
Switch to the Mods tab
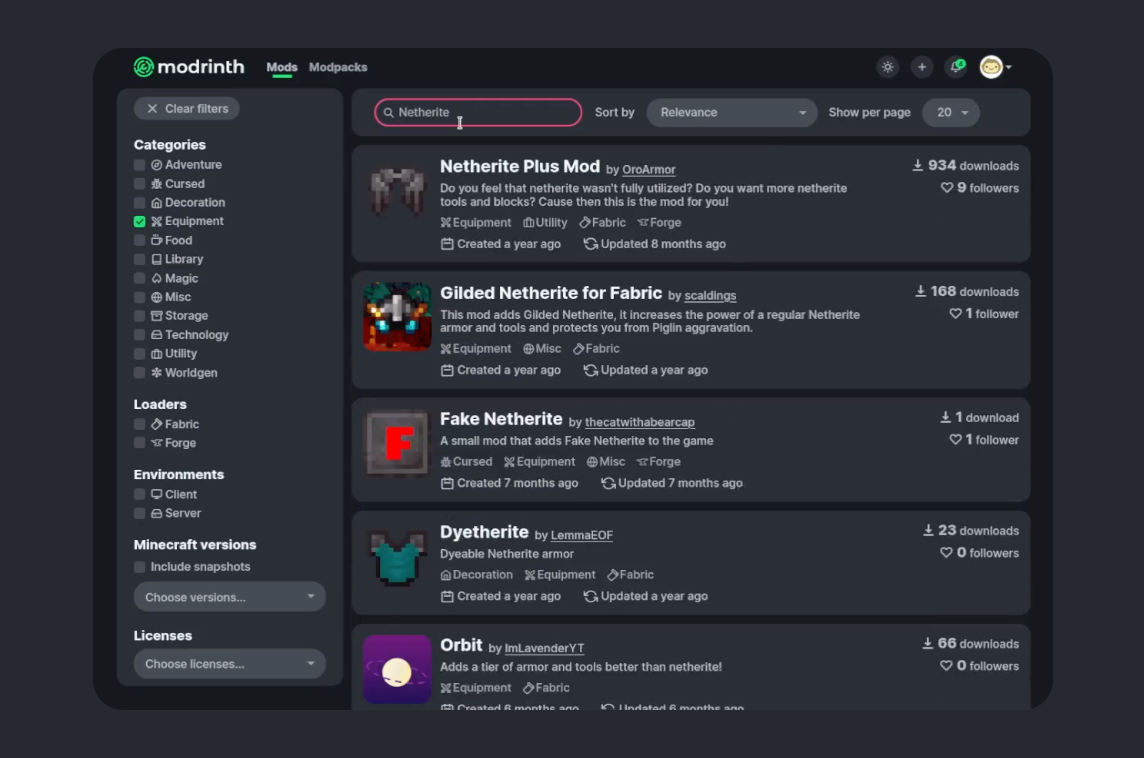click(282, 67)
